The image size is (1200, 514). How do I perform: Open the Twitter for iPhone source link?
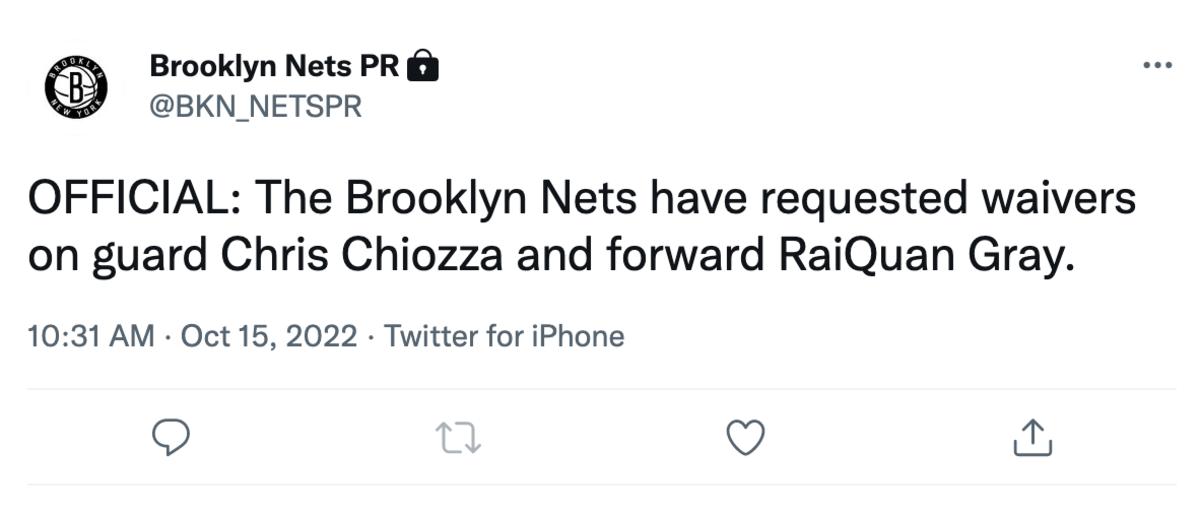click(x=504, y=336)
